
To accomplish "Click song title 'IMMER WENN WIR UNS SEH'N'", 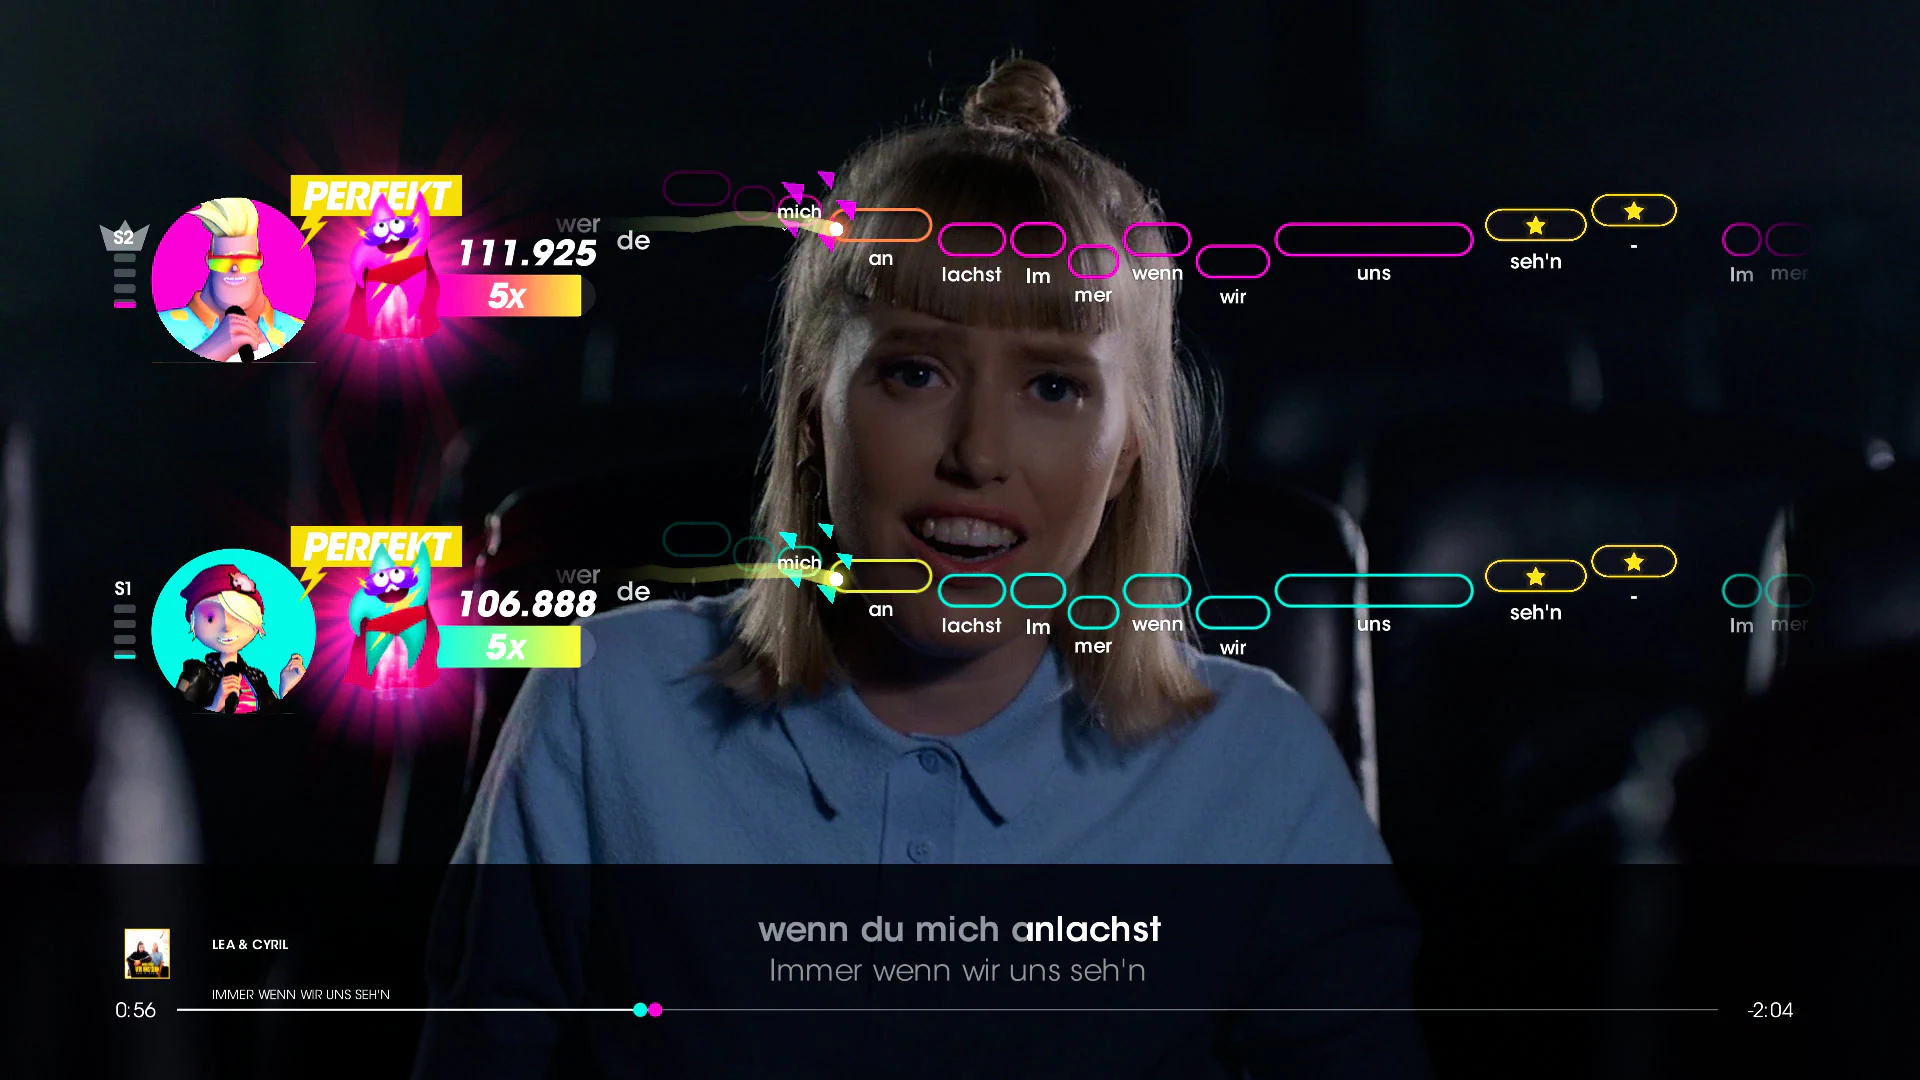I will (x=301, y=994).
